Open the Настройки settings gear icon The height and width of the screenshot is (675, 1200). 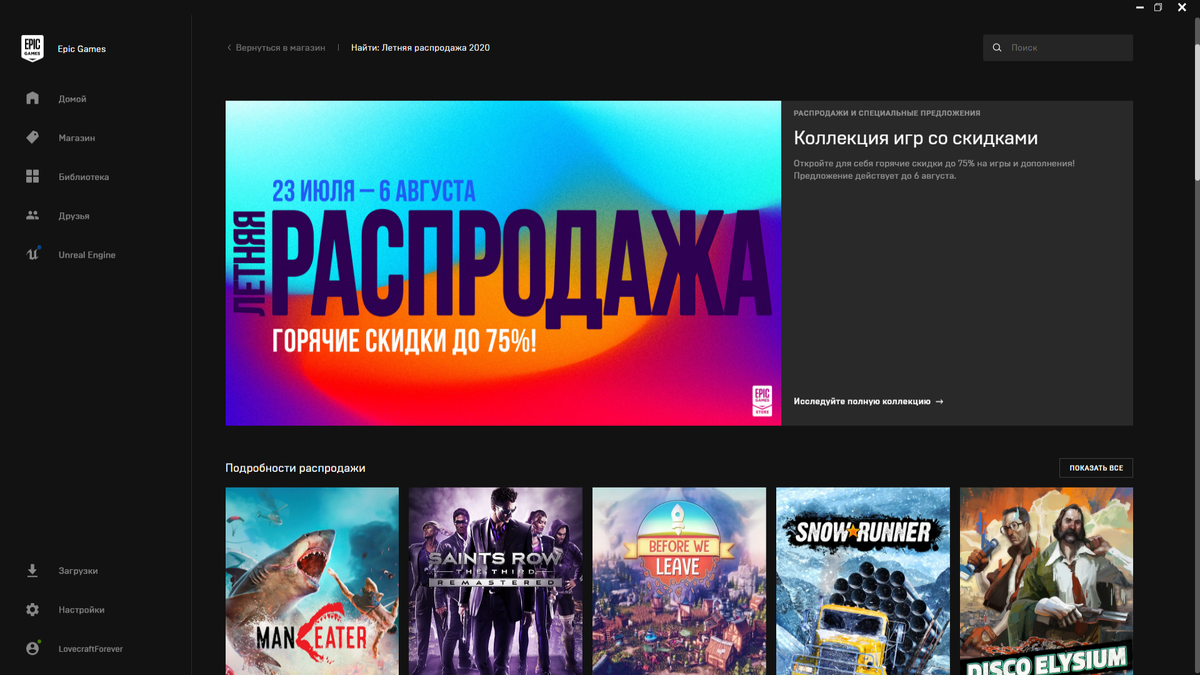point(32,609)
